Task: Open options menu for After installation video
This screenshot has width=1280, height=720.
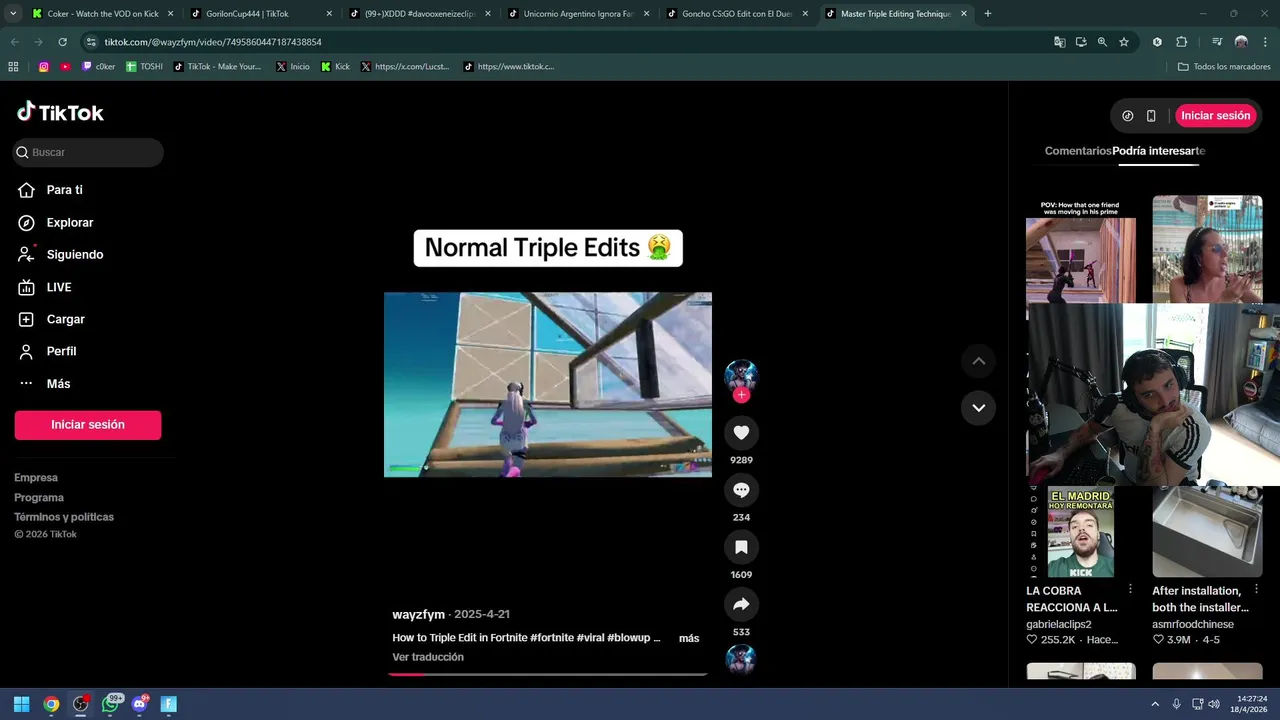Action: 1256,590
